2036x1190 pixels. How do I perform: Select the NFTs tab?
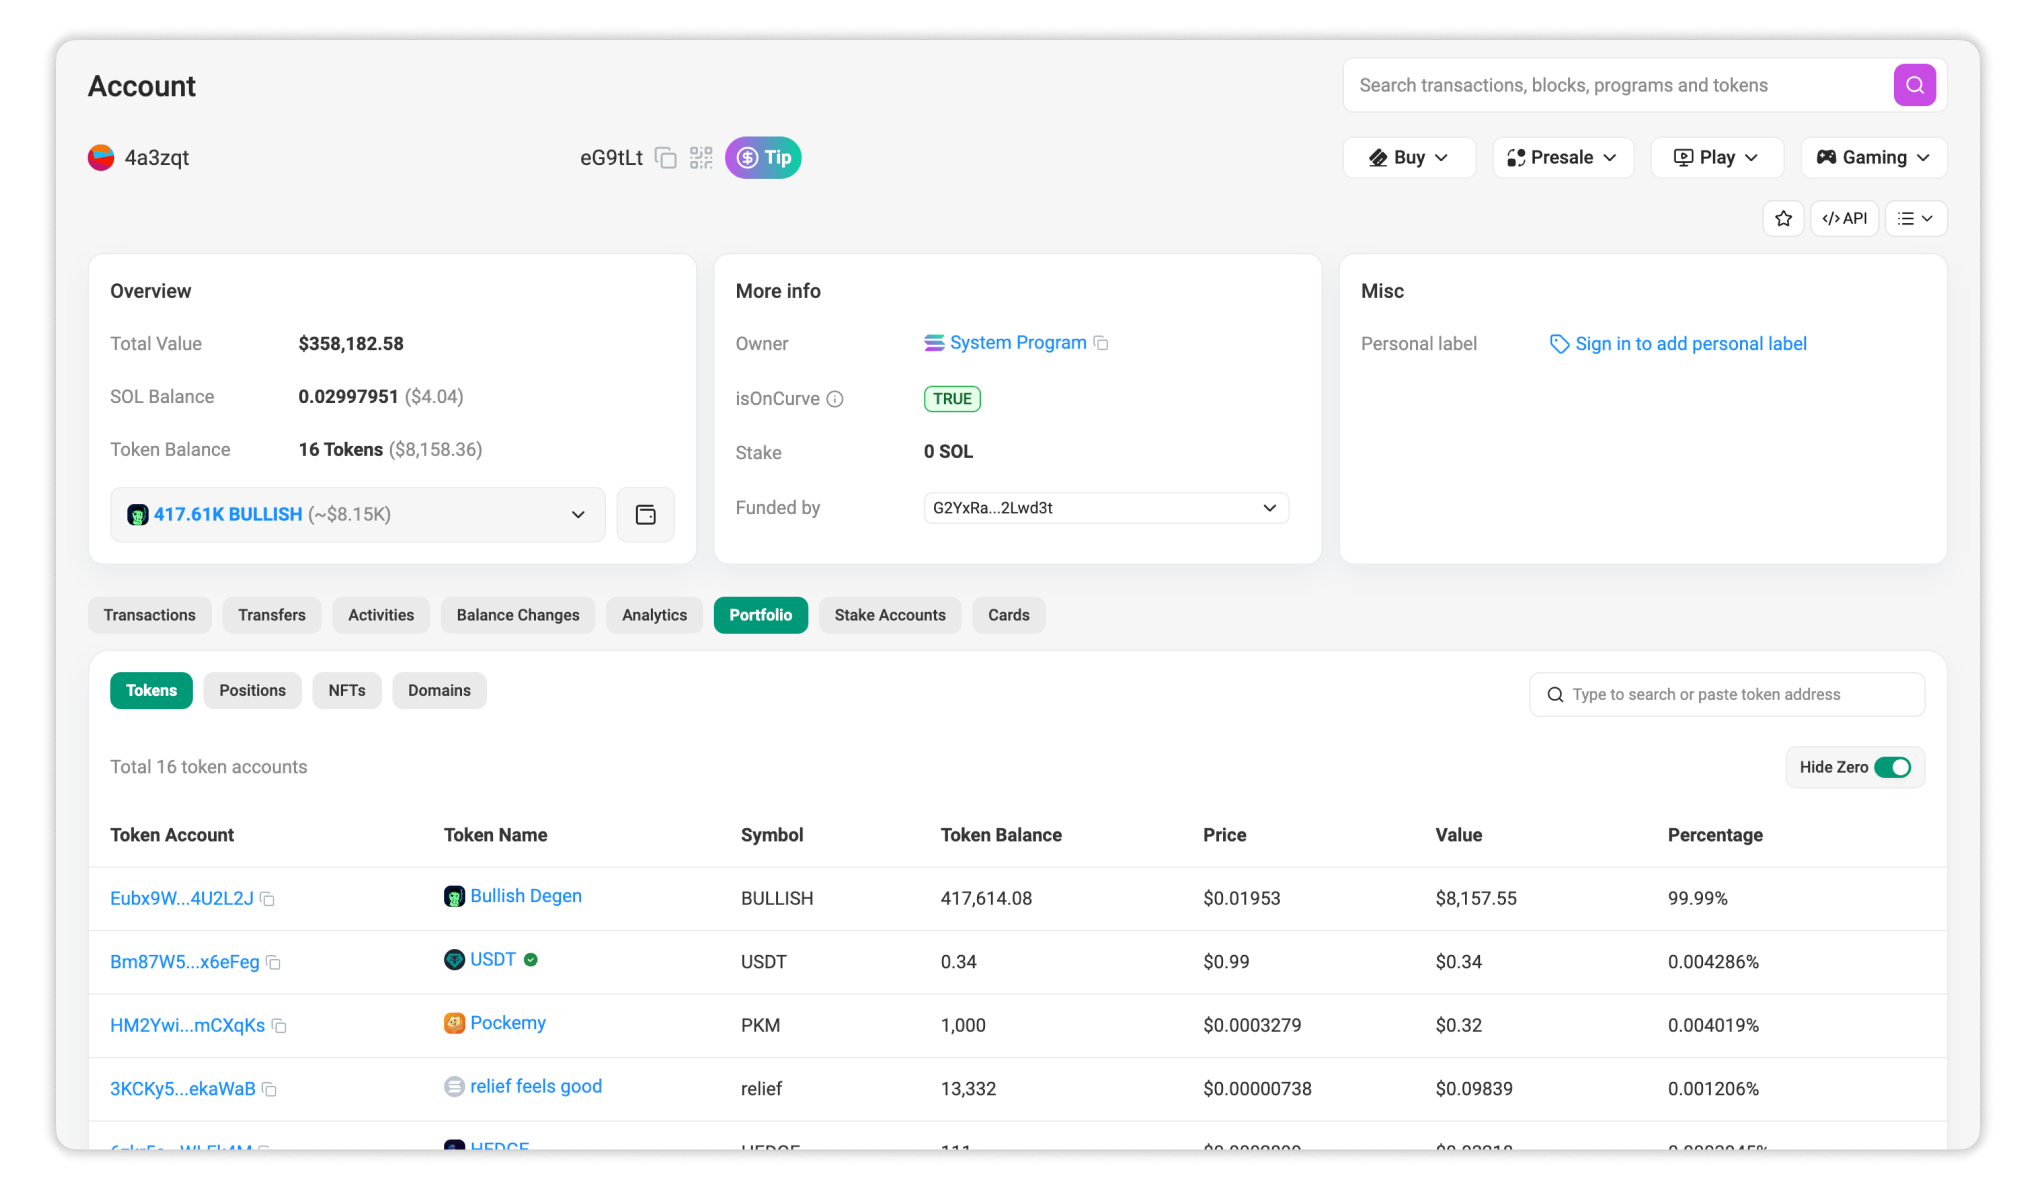[x=346, y=690]
